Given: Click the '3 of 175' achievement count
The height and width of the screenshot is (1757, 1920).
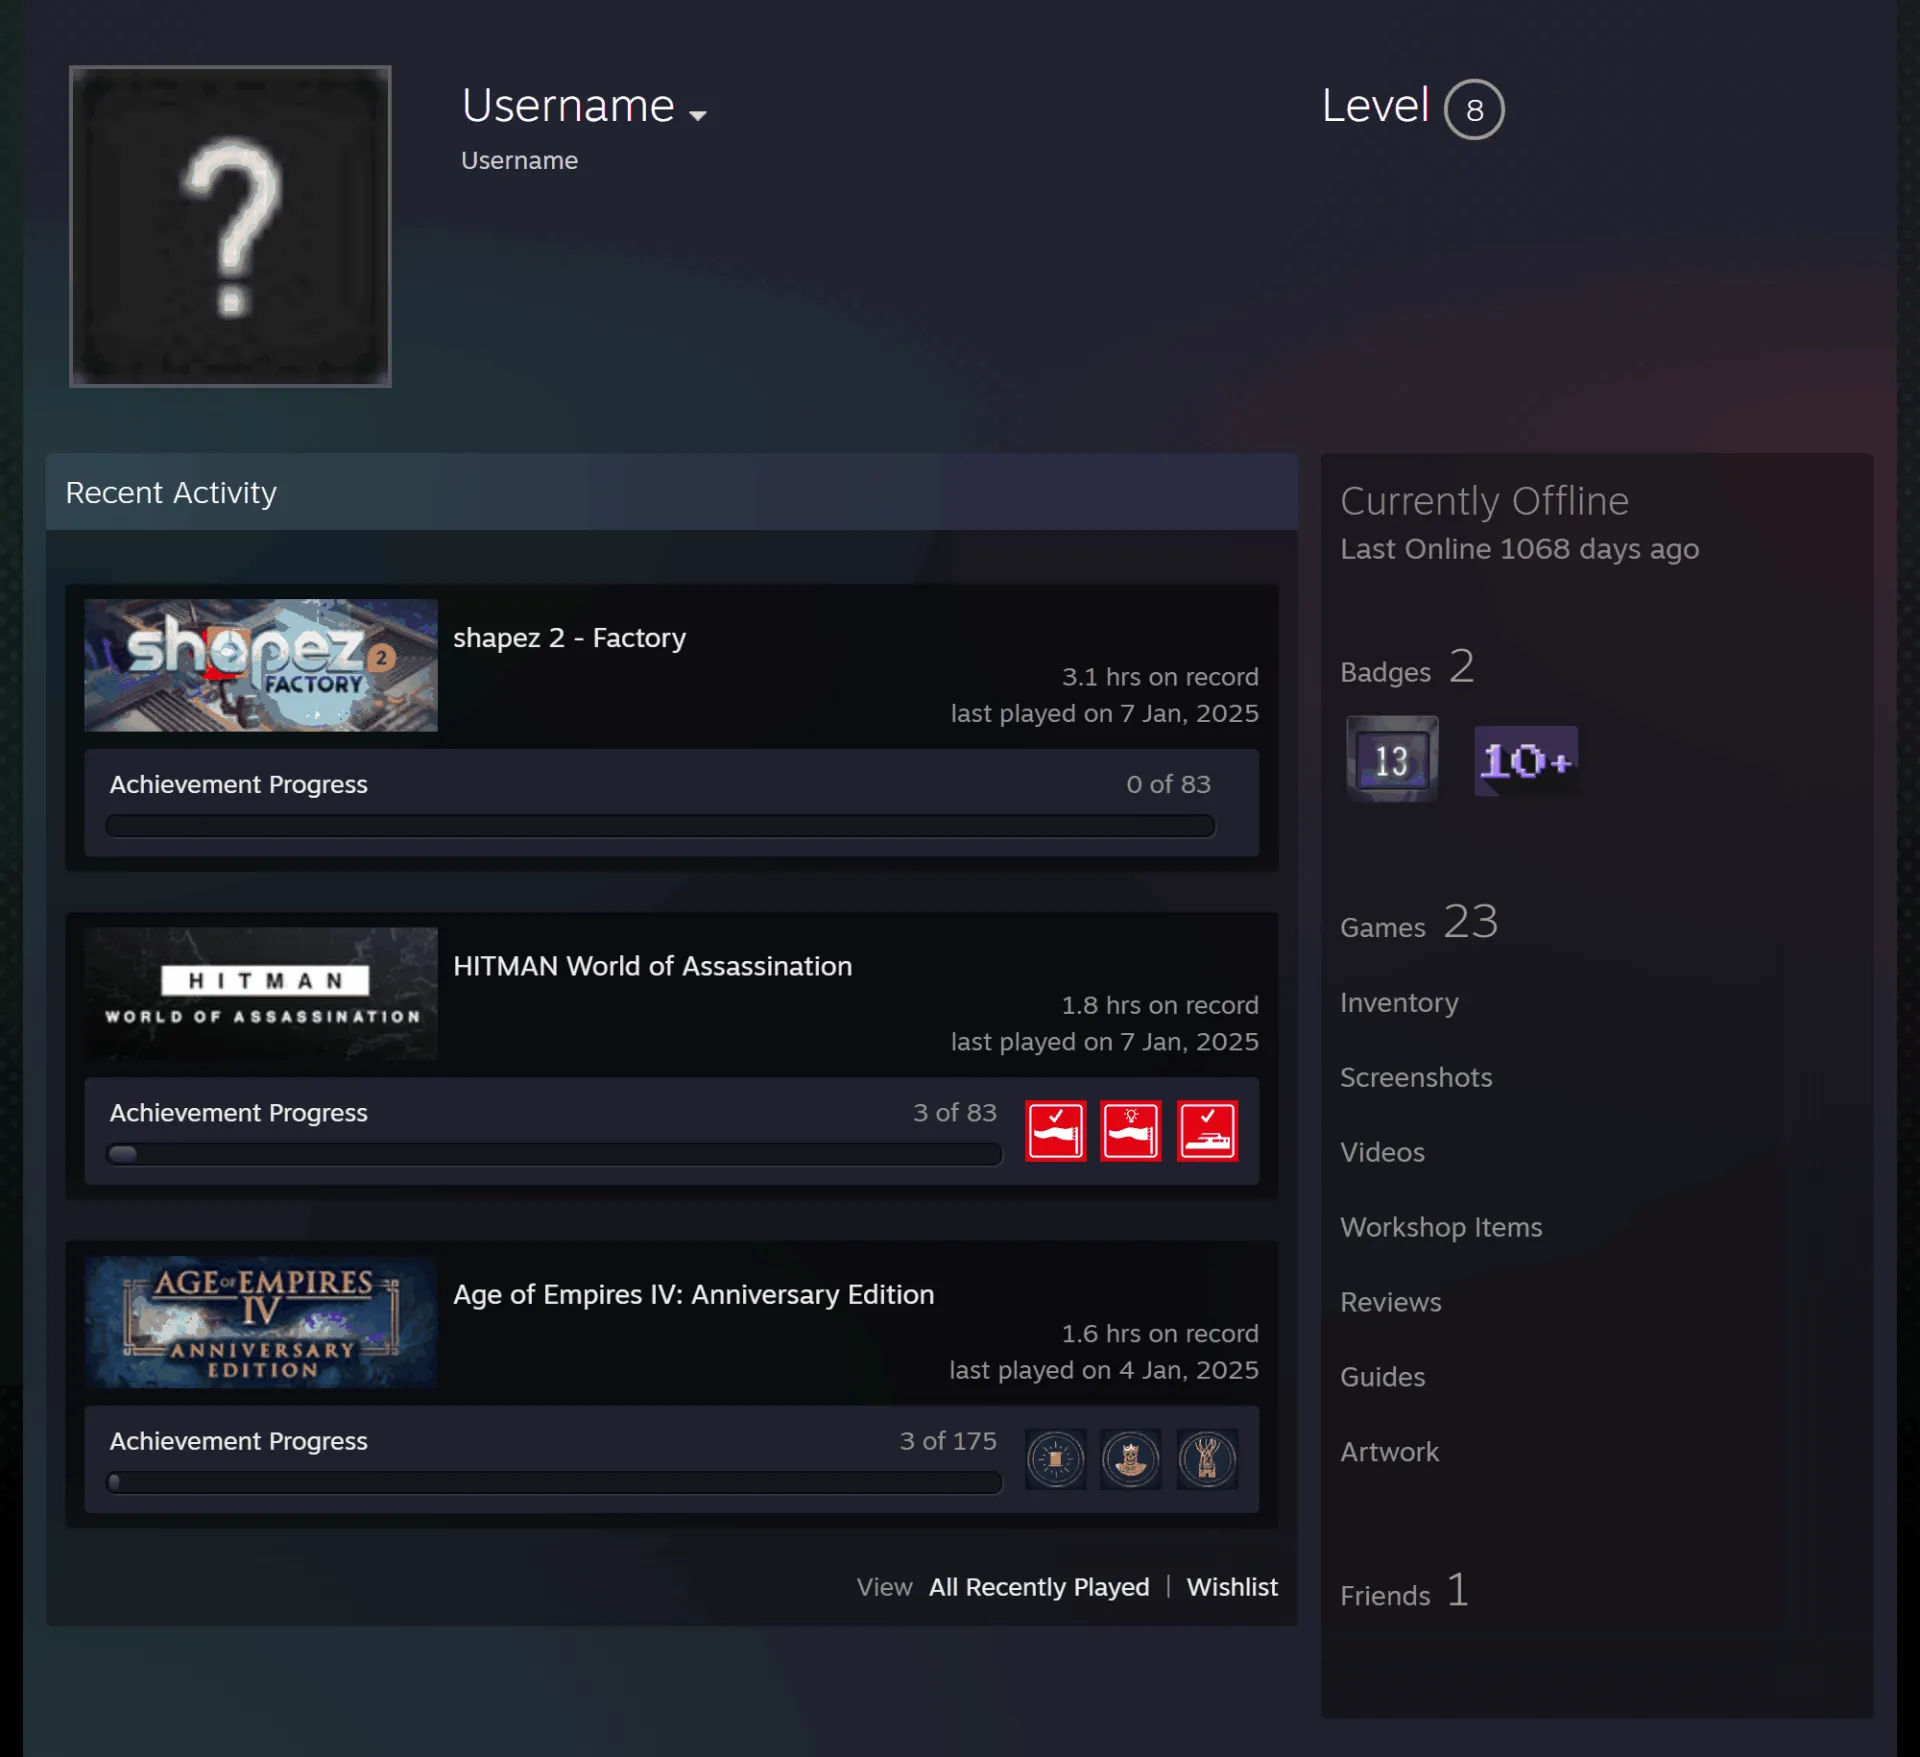Looking at the screenshot, I should coord(948,1440).
